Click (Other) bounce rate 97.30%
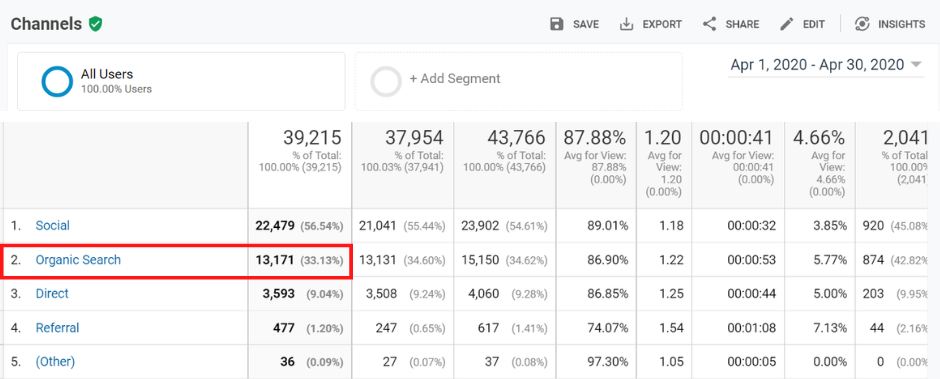 (x=608, y=362)
